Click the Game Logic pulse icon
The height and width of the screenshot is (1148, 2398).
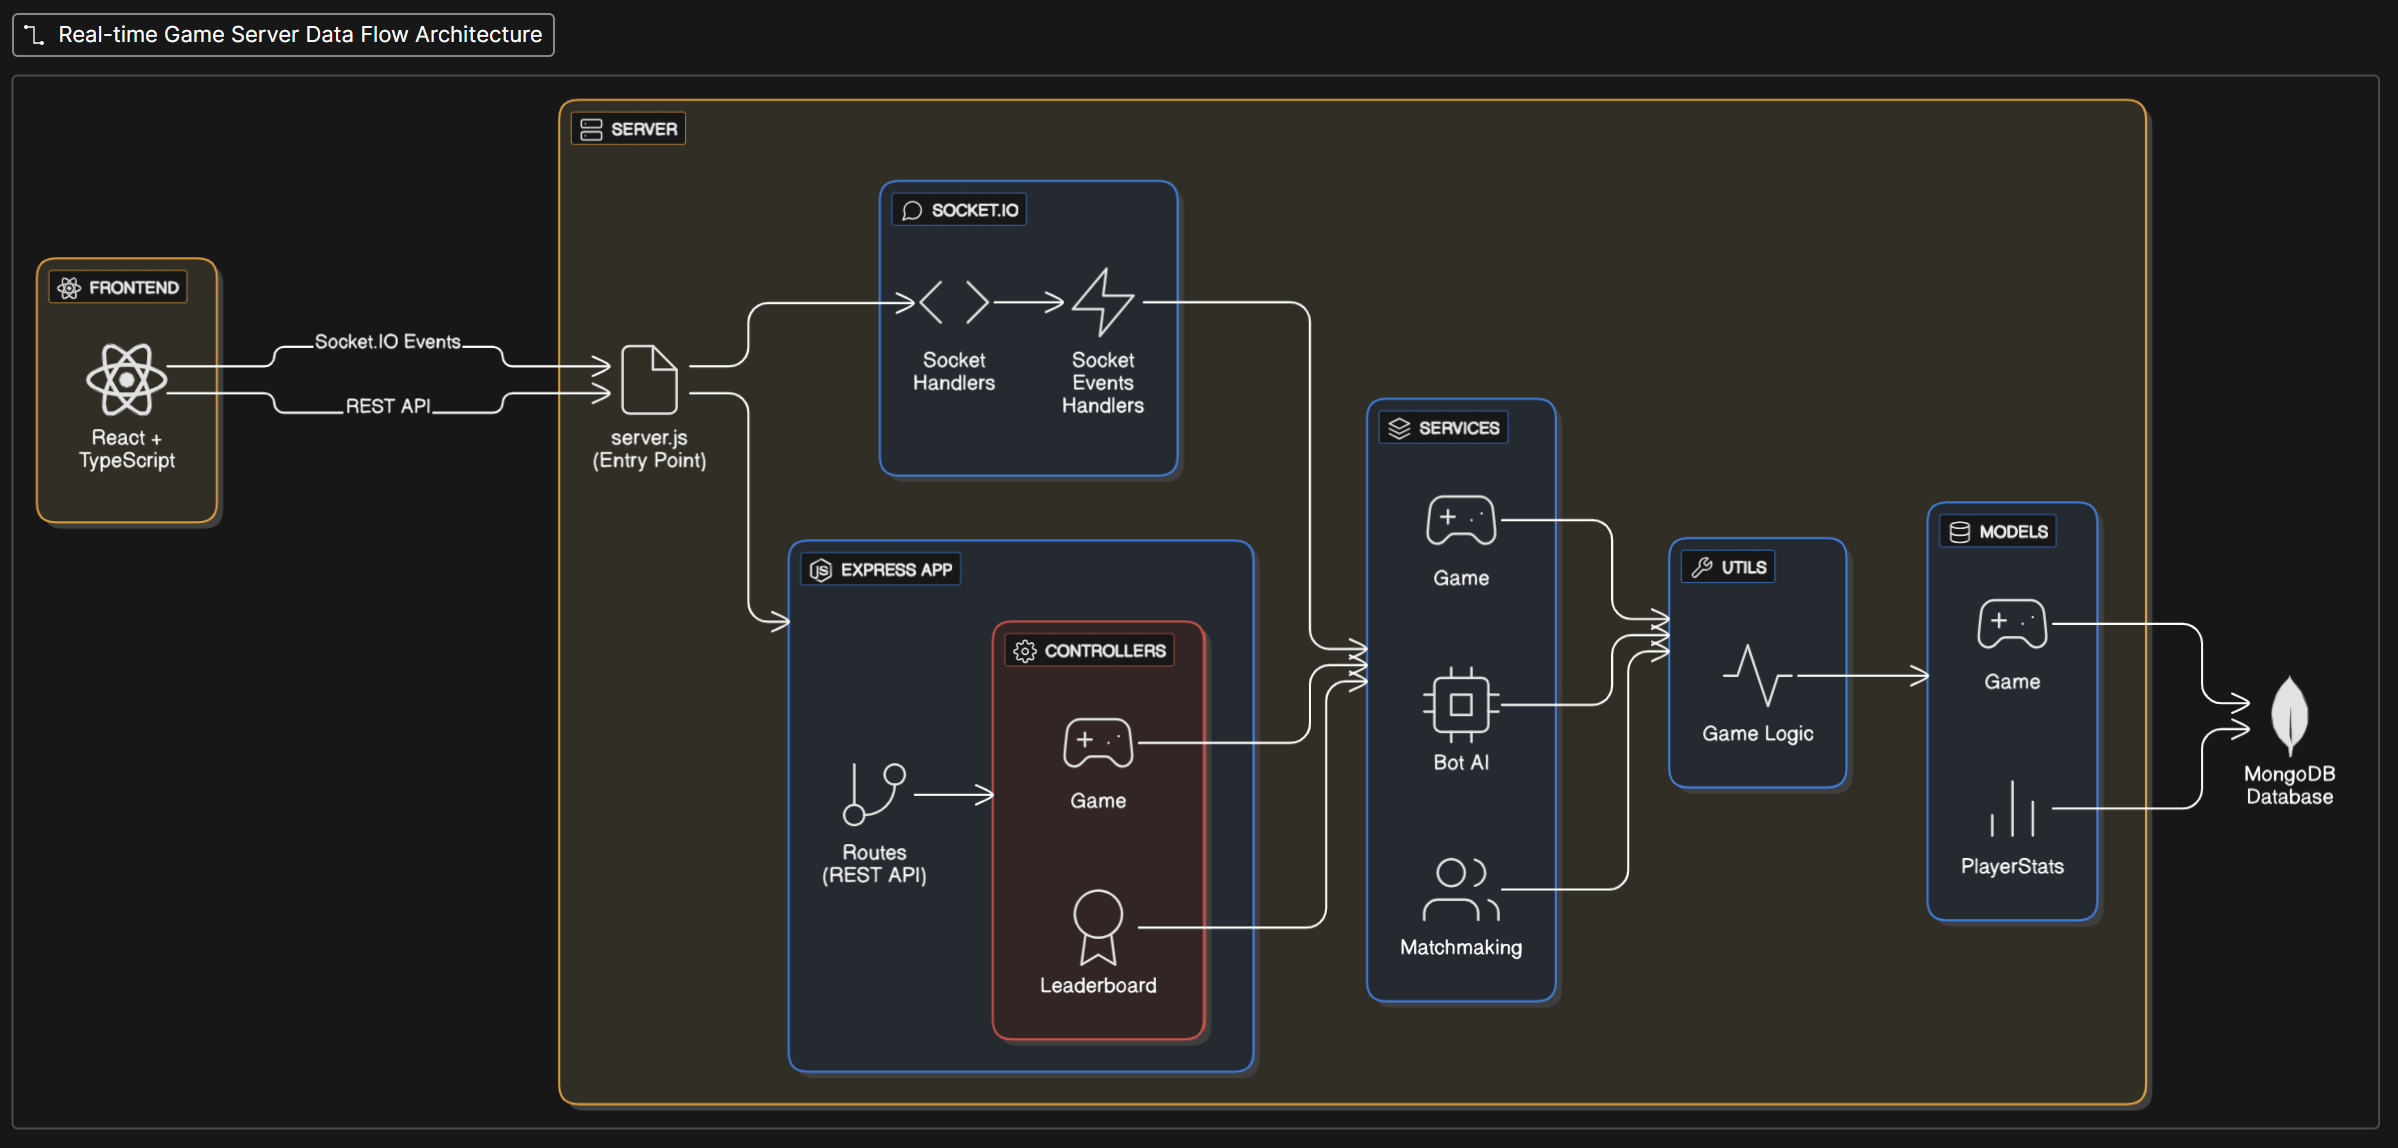1757,676
